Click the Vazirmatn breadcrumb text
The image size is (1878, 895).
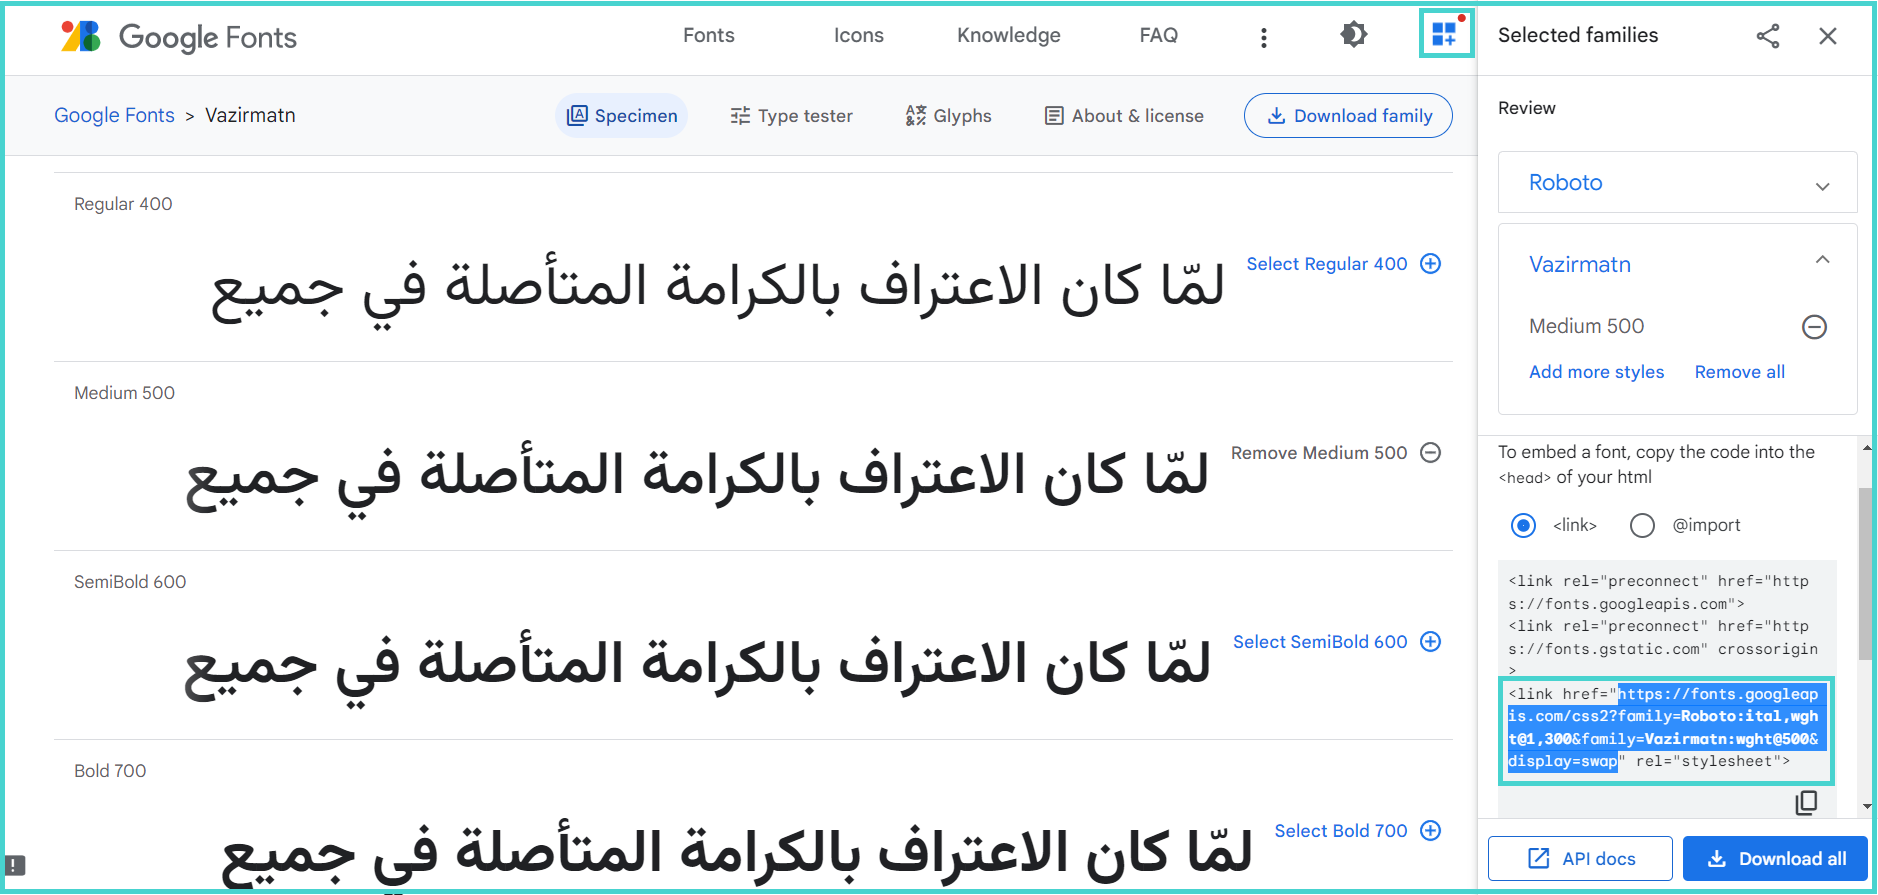(x=250, y=115)
